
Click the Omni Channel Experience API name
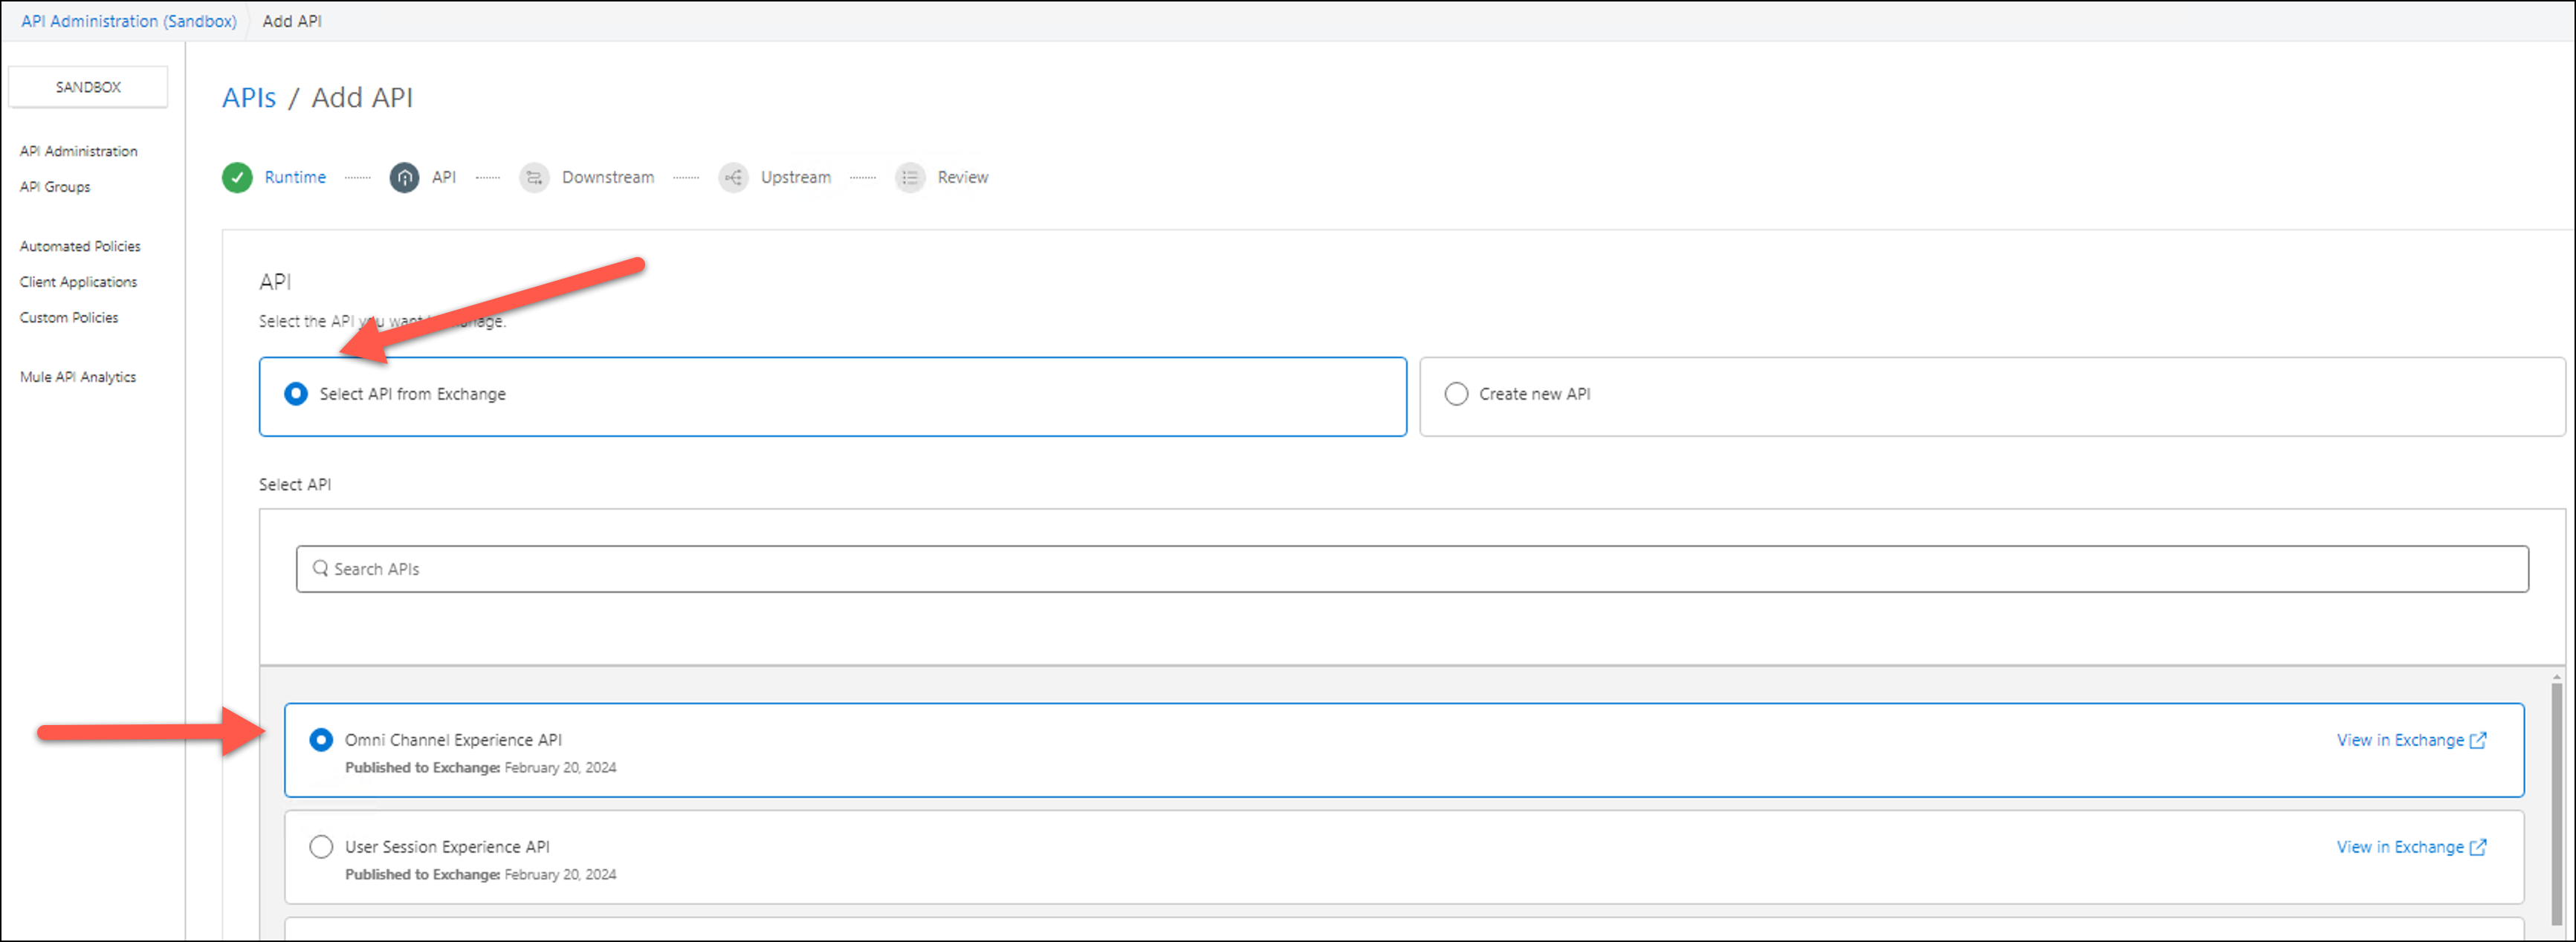(x=453, y=740)
